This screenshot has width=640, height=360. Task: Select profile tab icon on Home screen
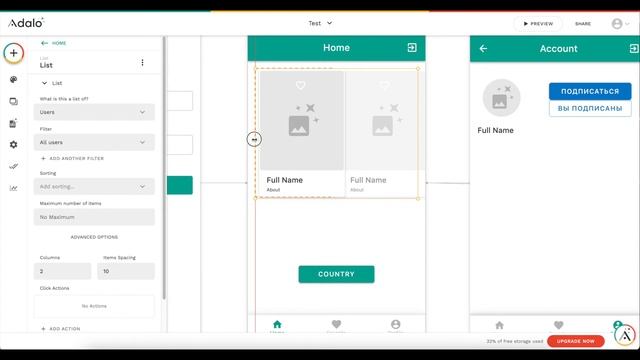[x=396, y=324]
